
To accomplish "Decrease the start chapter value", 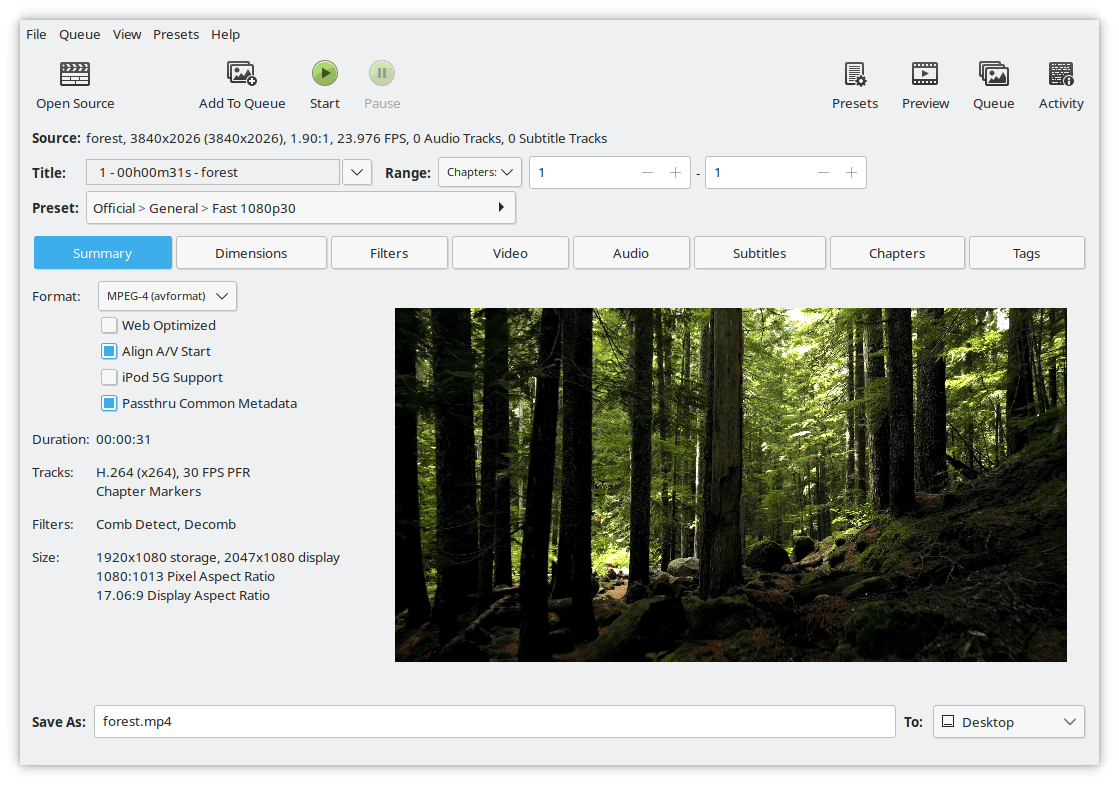I will pyautogui.click(x=647, y=173).
